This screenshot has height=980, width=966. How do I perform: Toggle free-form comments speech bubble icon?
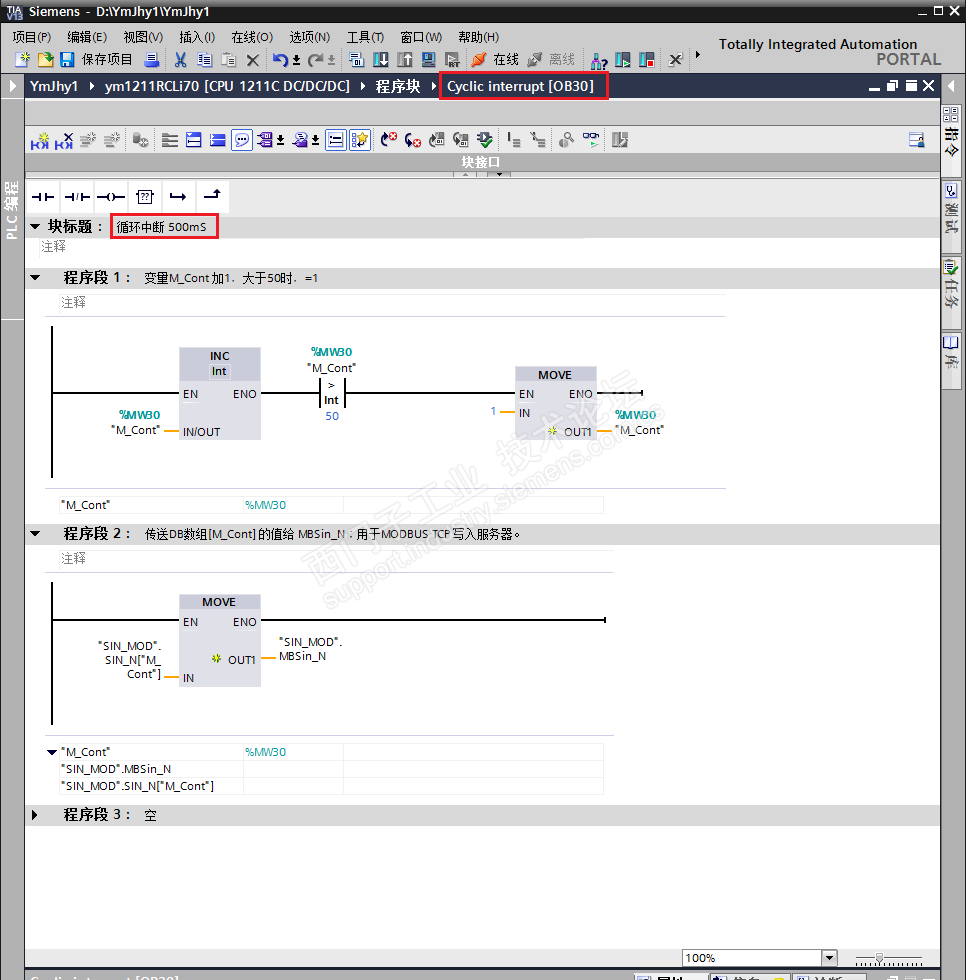(241, 140)
